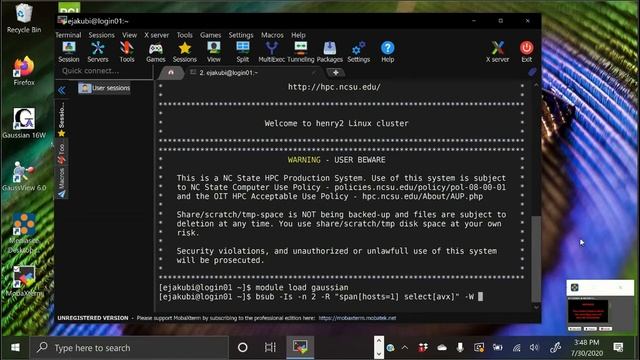Switch to the home tab
640x360 pixels.
pos(171,73)
